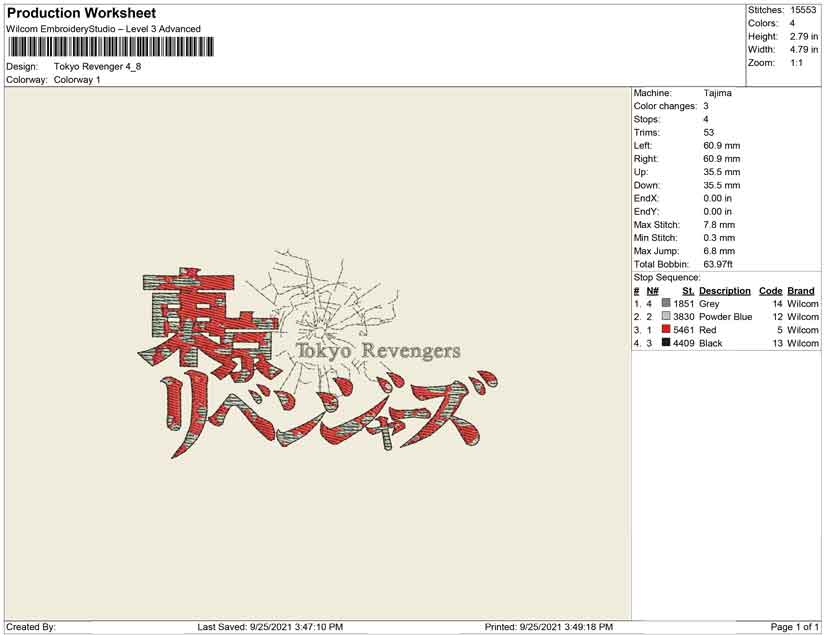Image resolution: width=825 pixels, height=635 pixels.
Task: Click the 'Created By:' footer label
Action: [31, 627]
